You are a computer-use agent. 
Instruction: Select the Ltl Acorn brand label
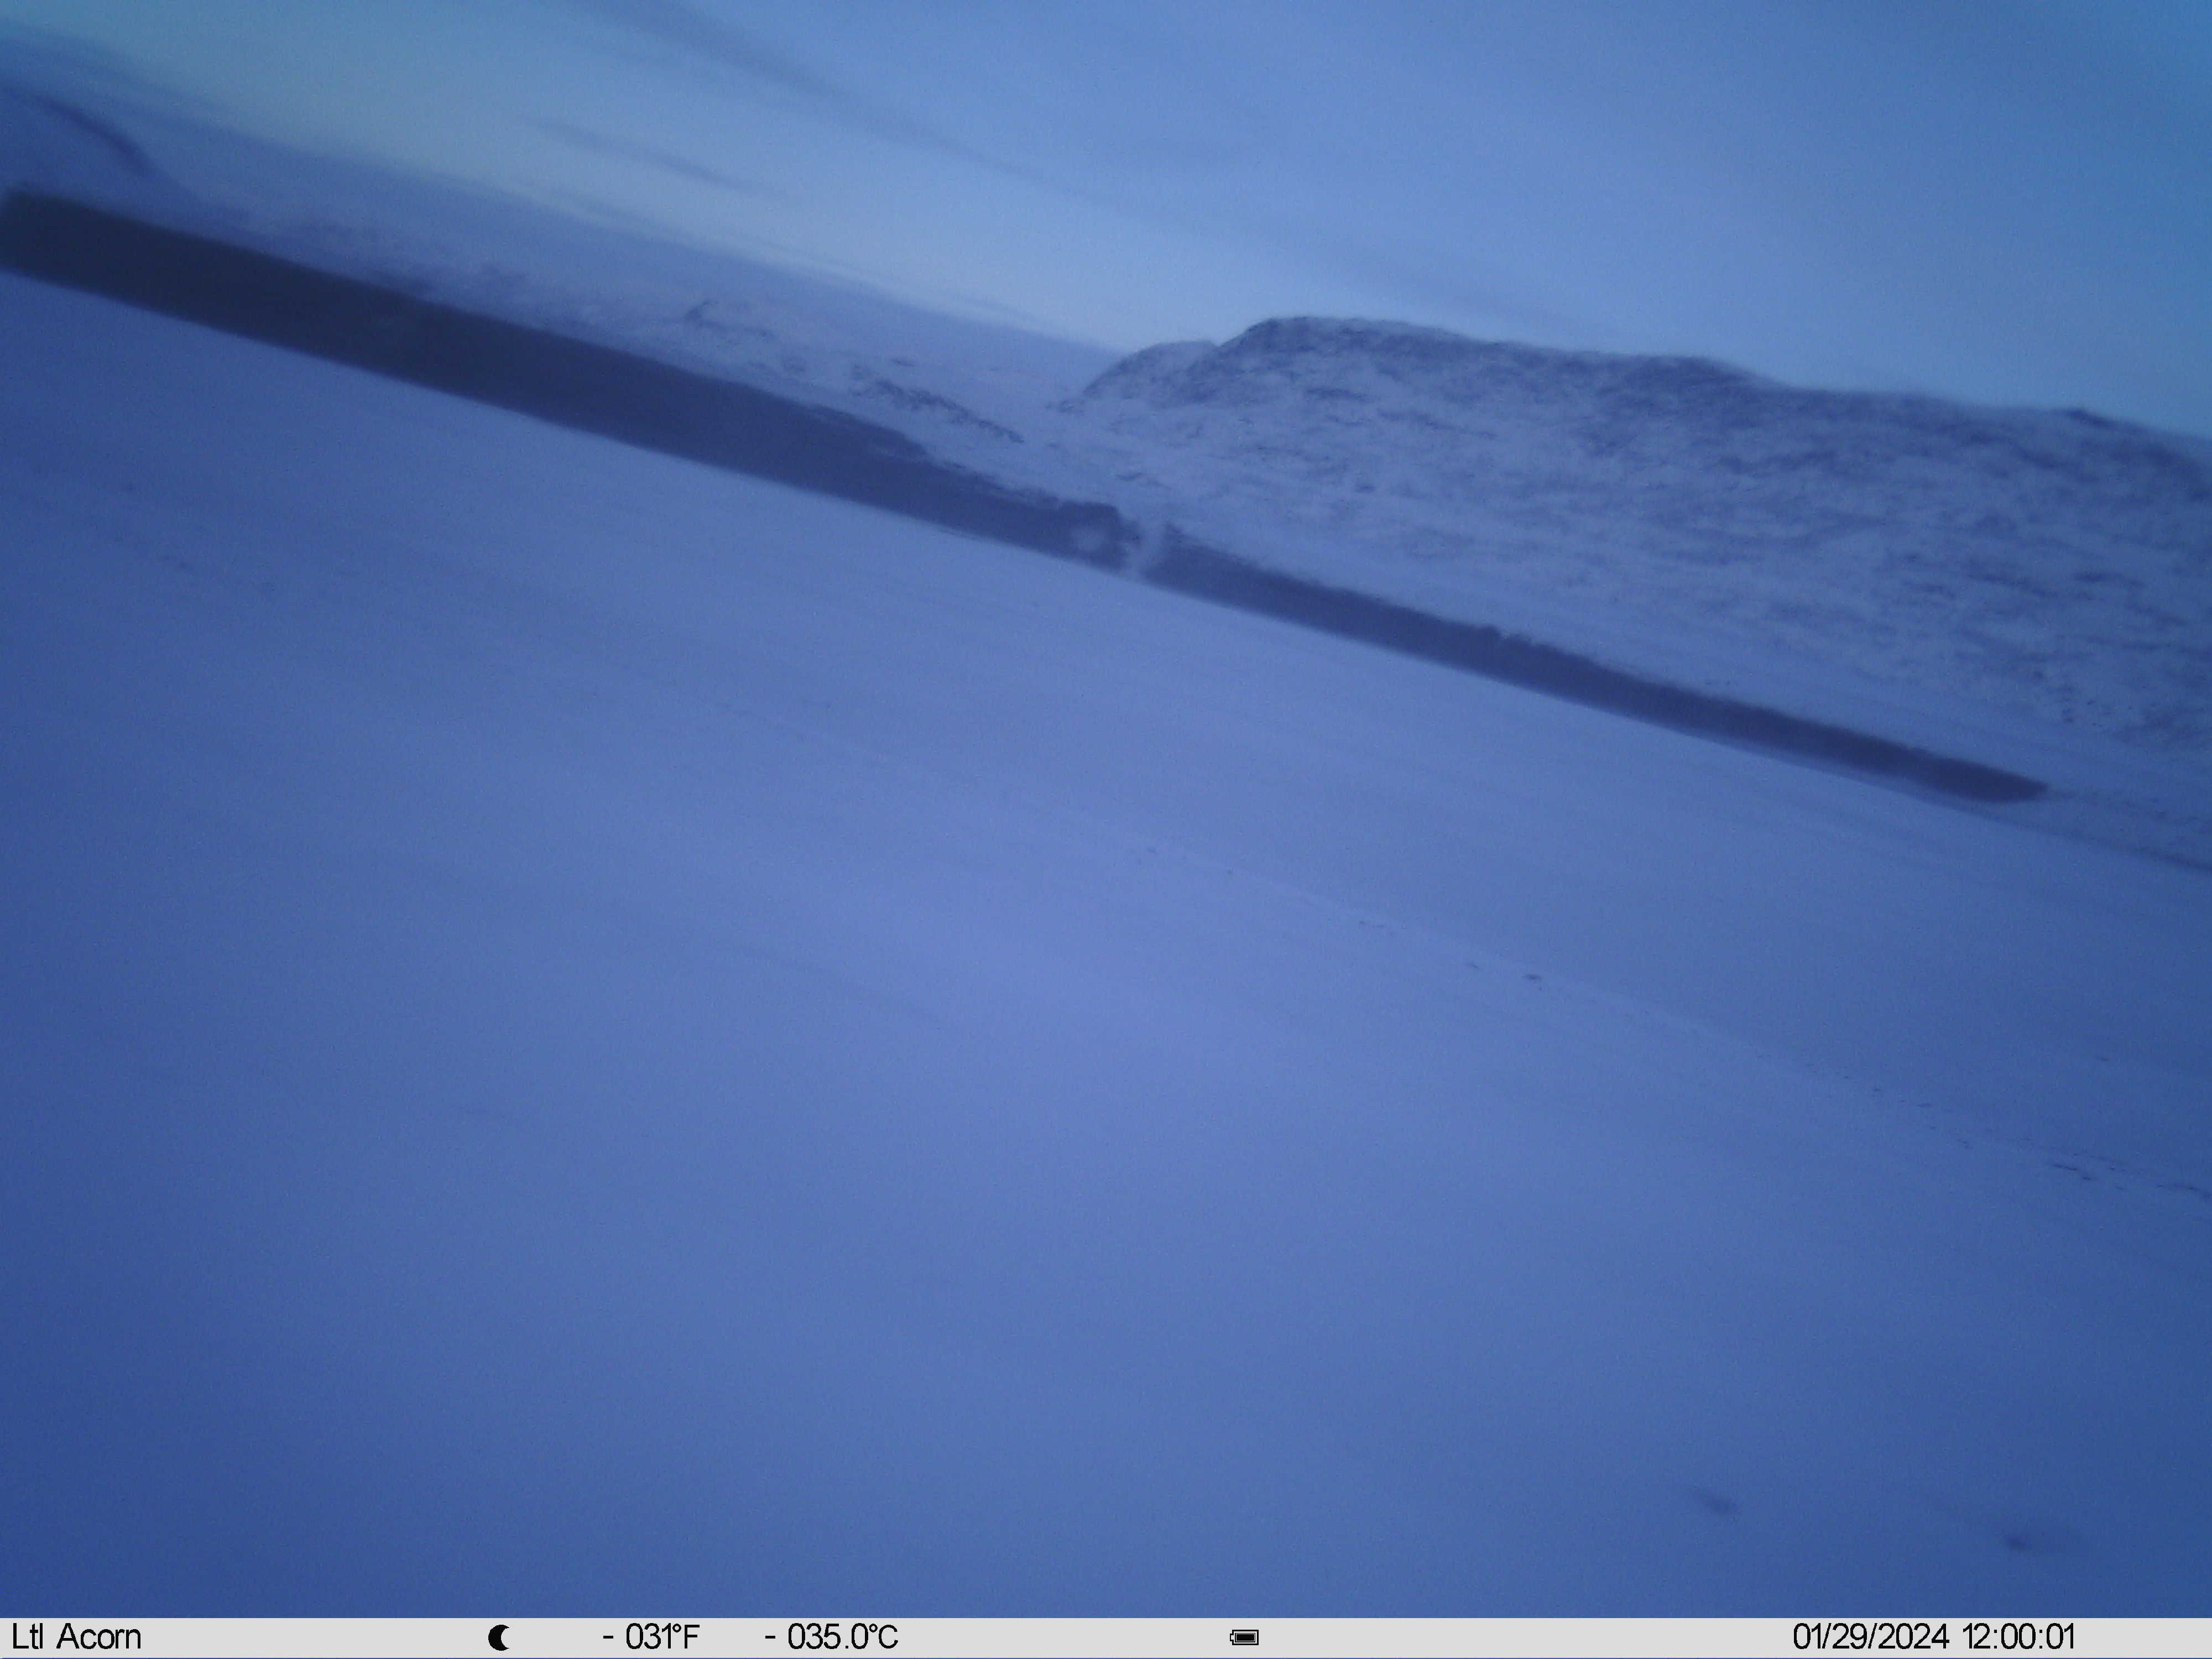(76, 1638)
